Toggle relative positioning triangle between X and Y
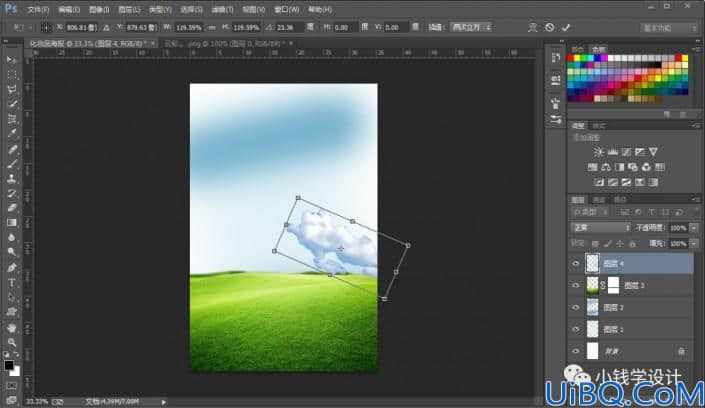The width and height of the screenshot is (705, 408). [107, 27]
